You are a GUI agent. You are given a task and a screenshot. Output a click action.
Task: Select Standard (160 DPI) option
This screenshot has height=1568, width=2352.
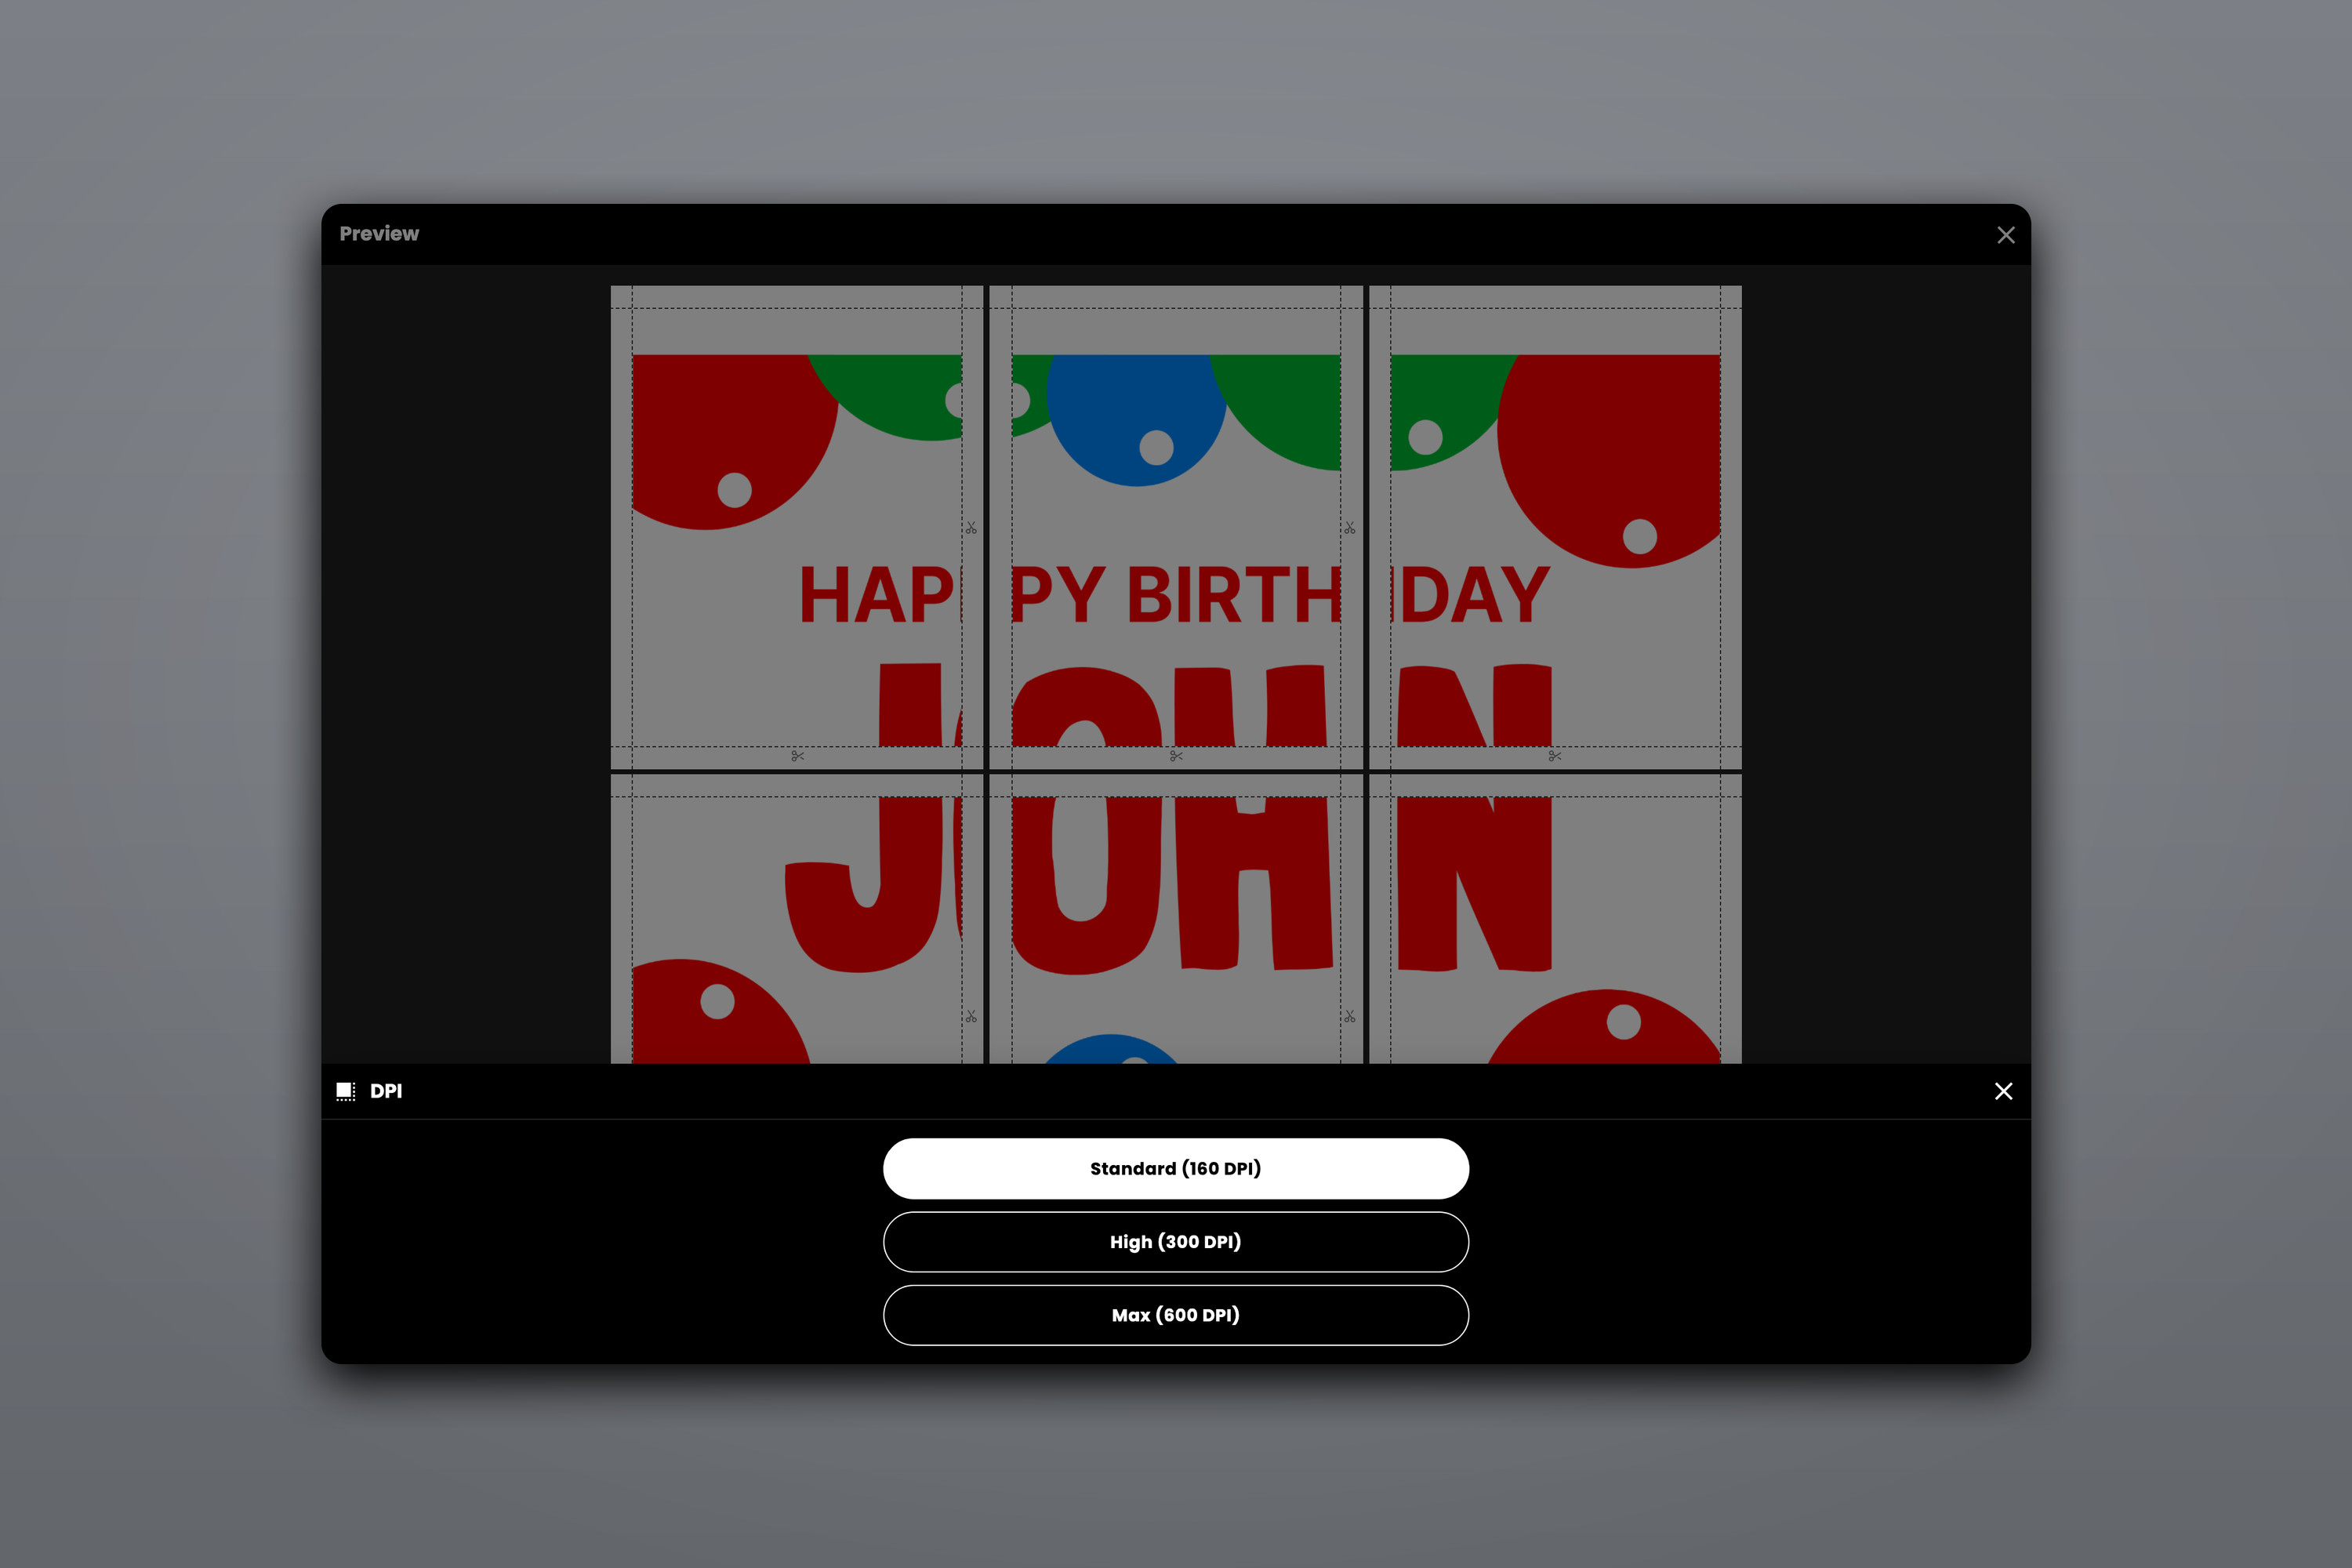[1176, 1168]
